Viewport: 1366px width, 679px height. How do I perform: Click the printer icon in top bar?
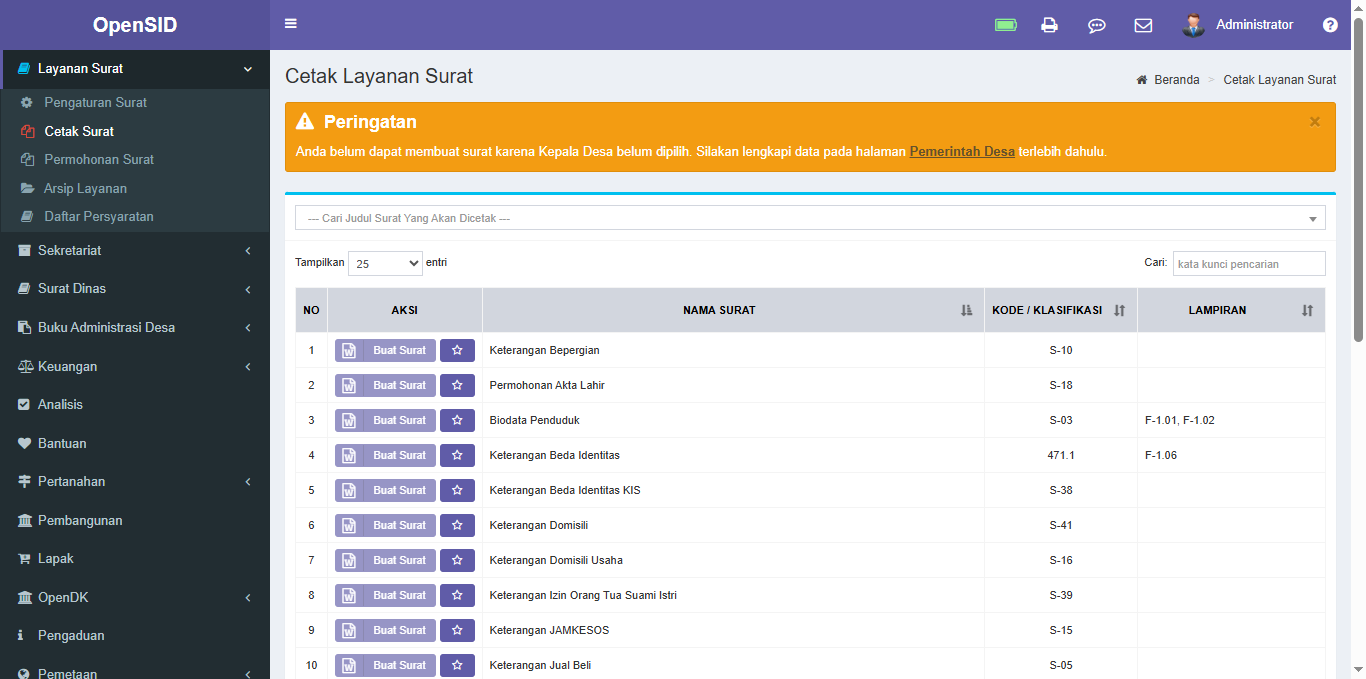(1049, 25)
